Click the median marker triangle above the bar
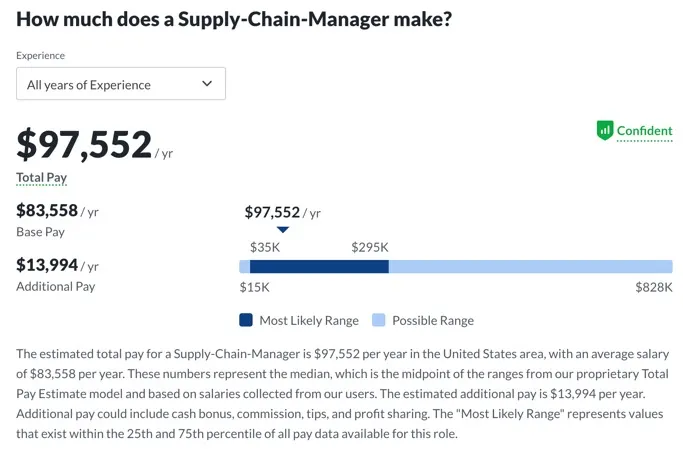The image size is (683, 449). [x=283, y=230]
